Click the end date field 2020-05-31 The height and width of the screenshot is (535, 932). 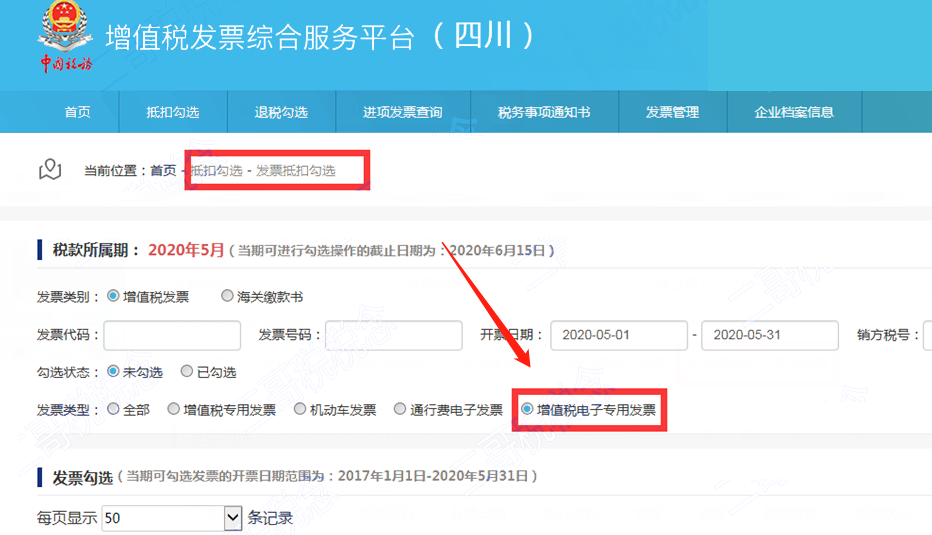point(770,335)
